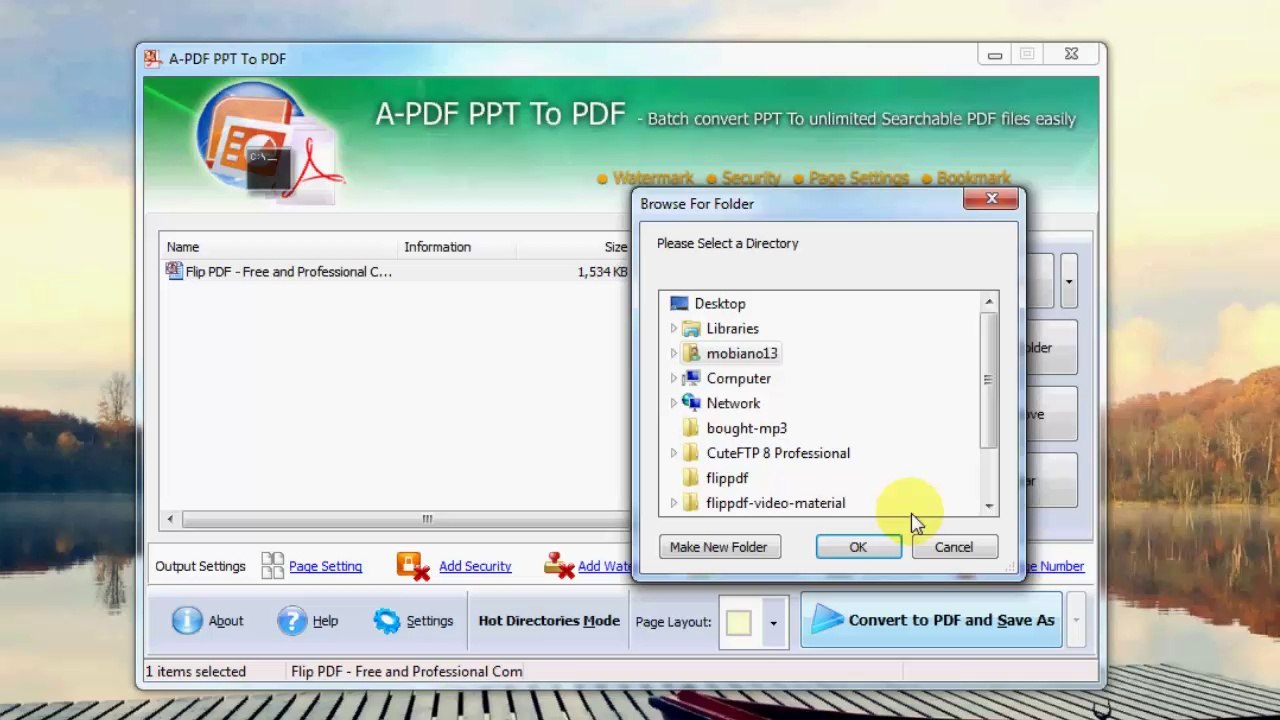Click the Network globe icon
1280x720 pixels.
click(691, 403)
